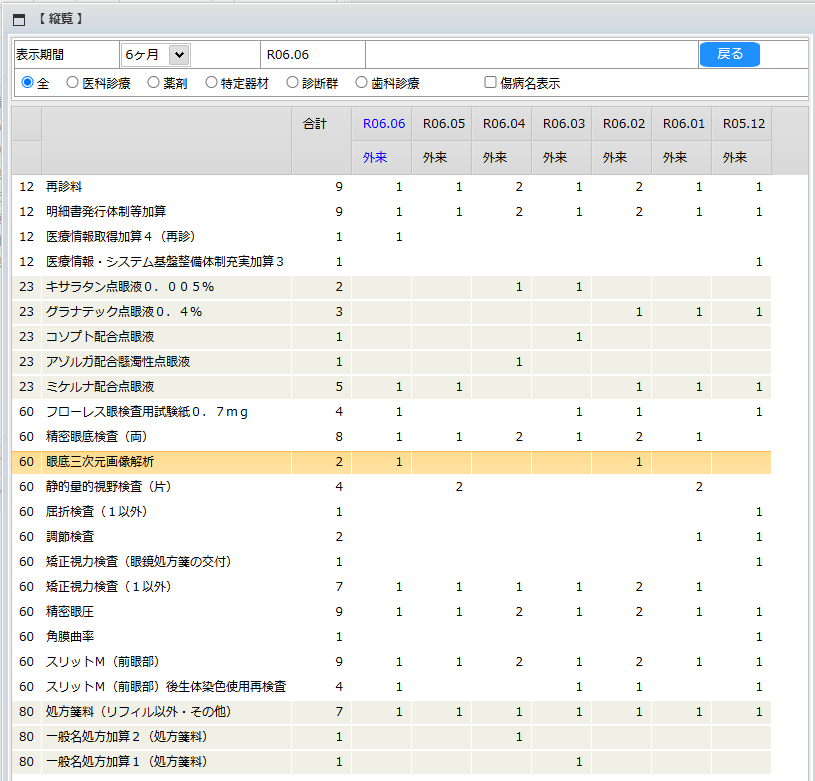Viewport: 815px width, 781px height.
Task: Click the R06.06 period input field
Action: (313, 55)
